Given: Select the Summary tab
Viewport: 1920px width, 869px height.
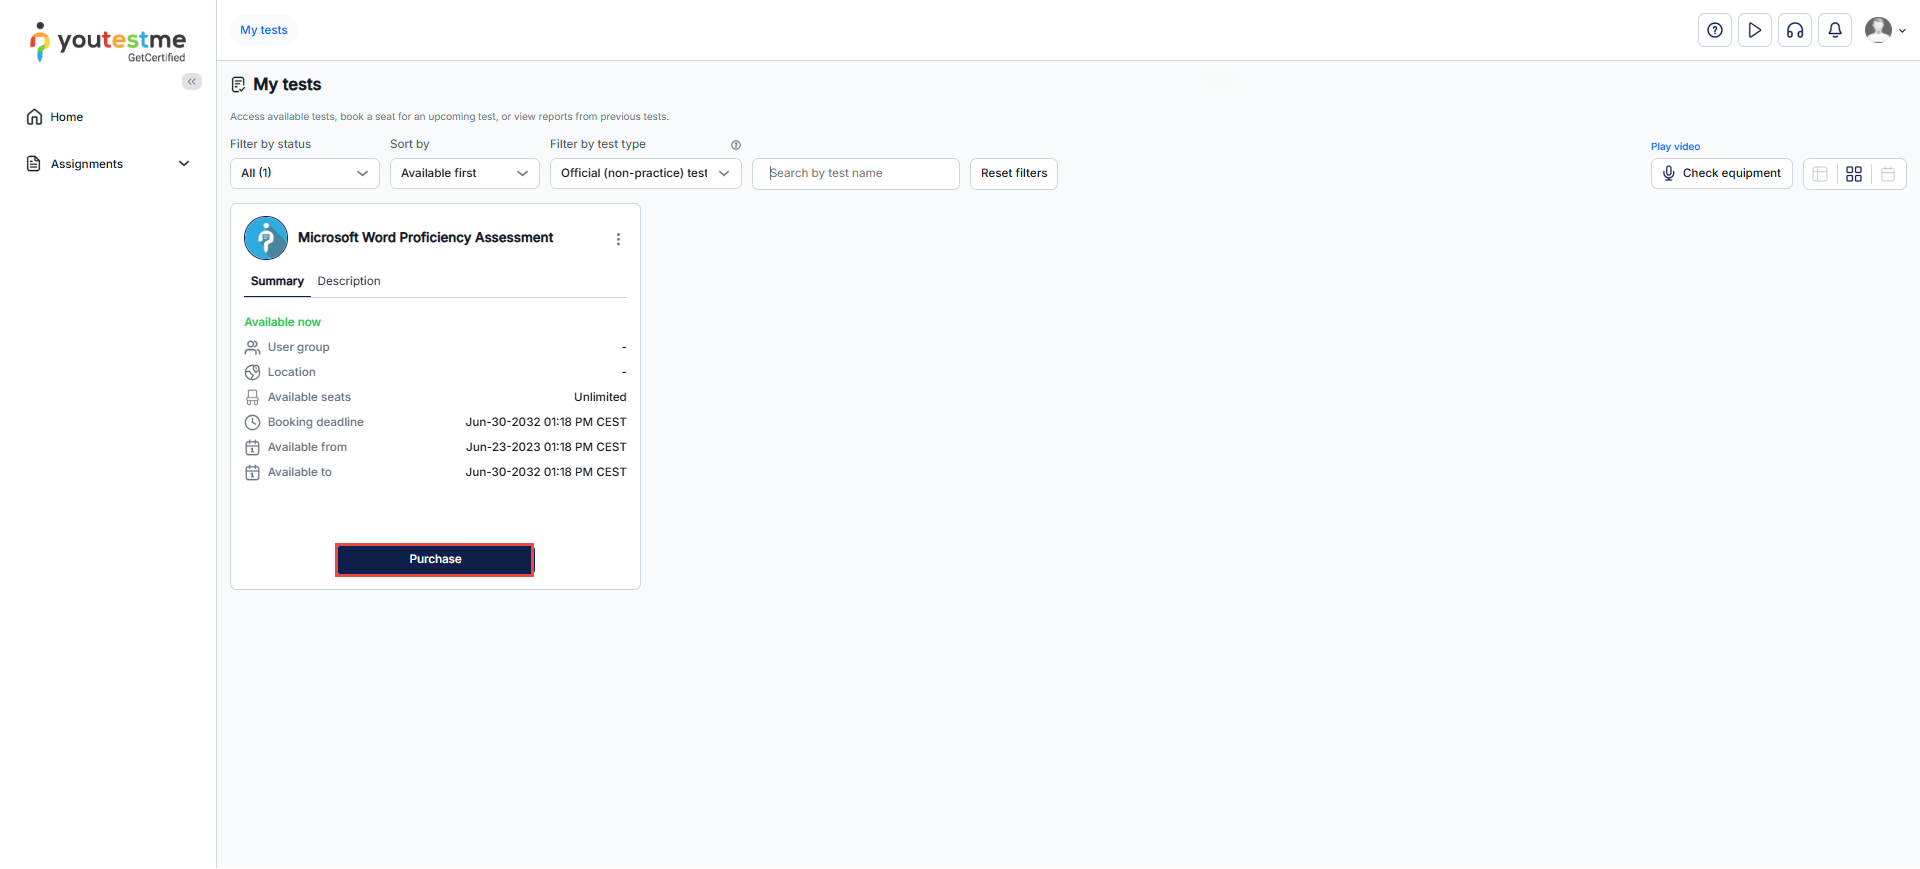Looking at the screenshot, I should coord(277,281).
